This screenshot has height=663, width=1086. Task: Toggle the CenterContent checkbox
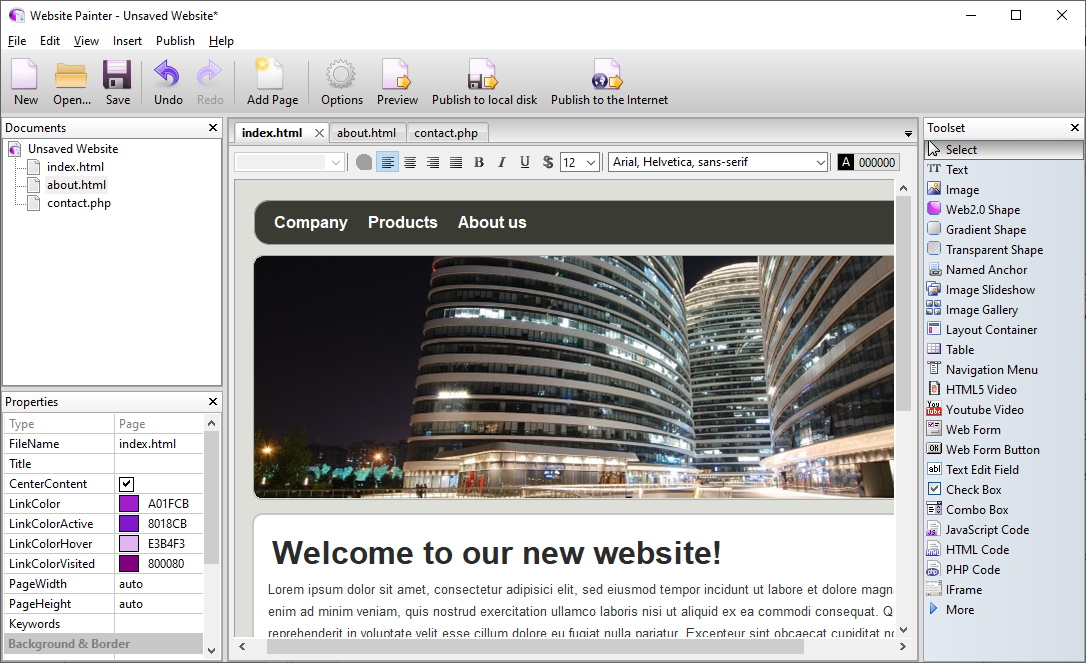(x=127, y=484)
